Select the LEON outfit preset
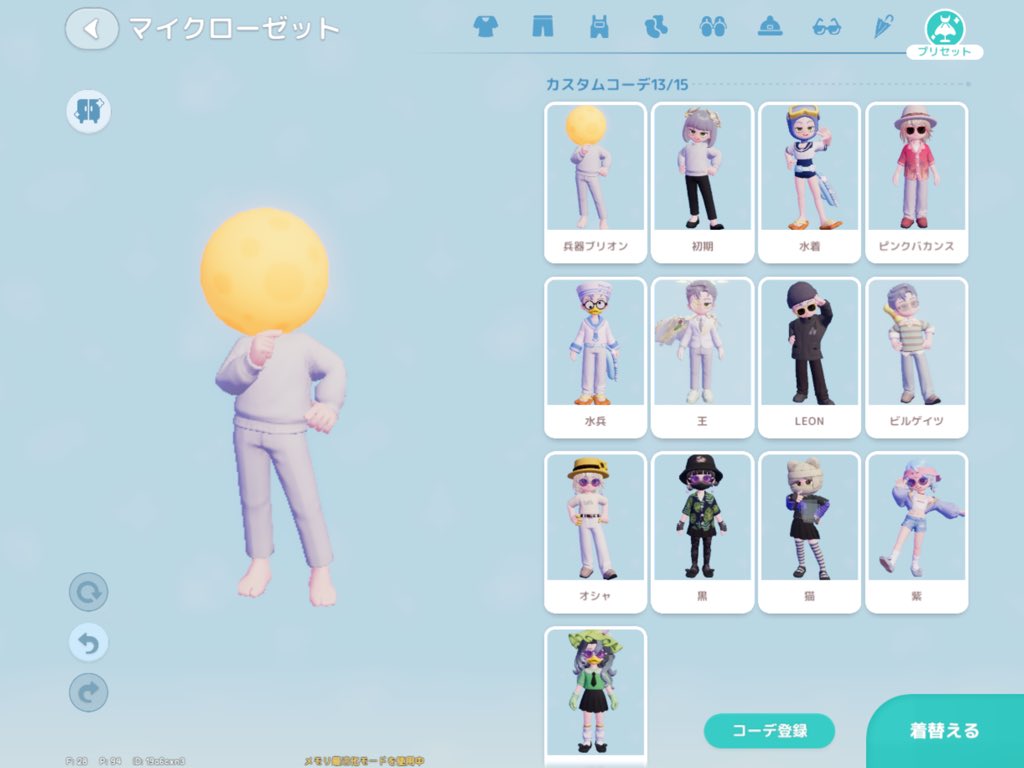Image resolution: width=1024 pixels, height=768 pixels. point(810,358)
